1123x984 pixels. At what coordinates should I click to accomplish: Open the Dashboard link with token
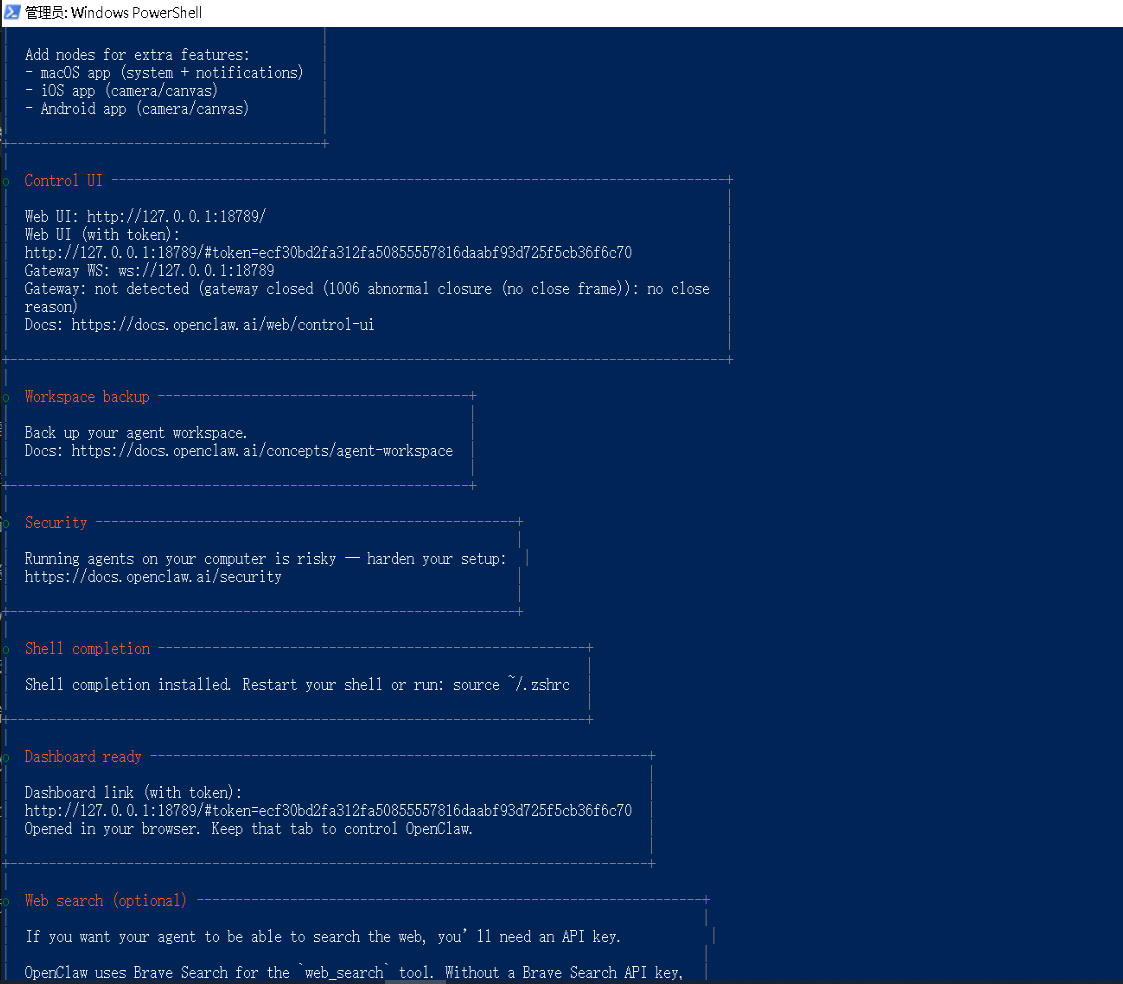(x=328, y=811)
